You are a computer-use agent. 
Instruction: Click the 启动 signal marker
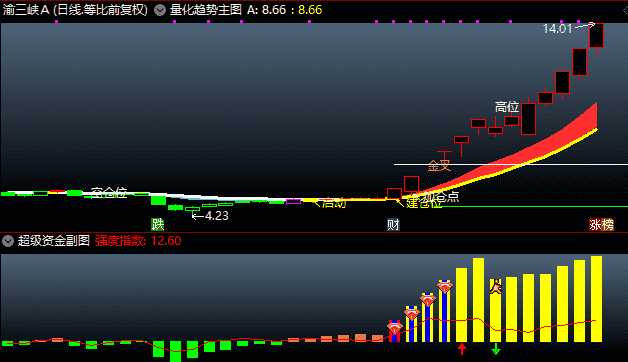pyautogui.click(x=333, y=203)
